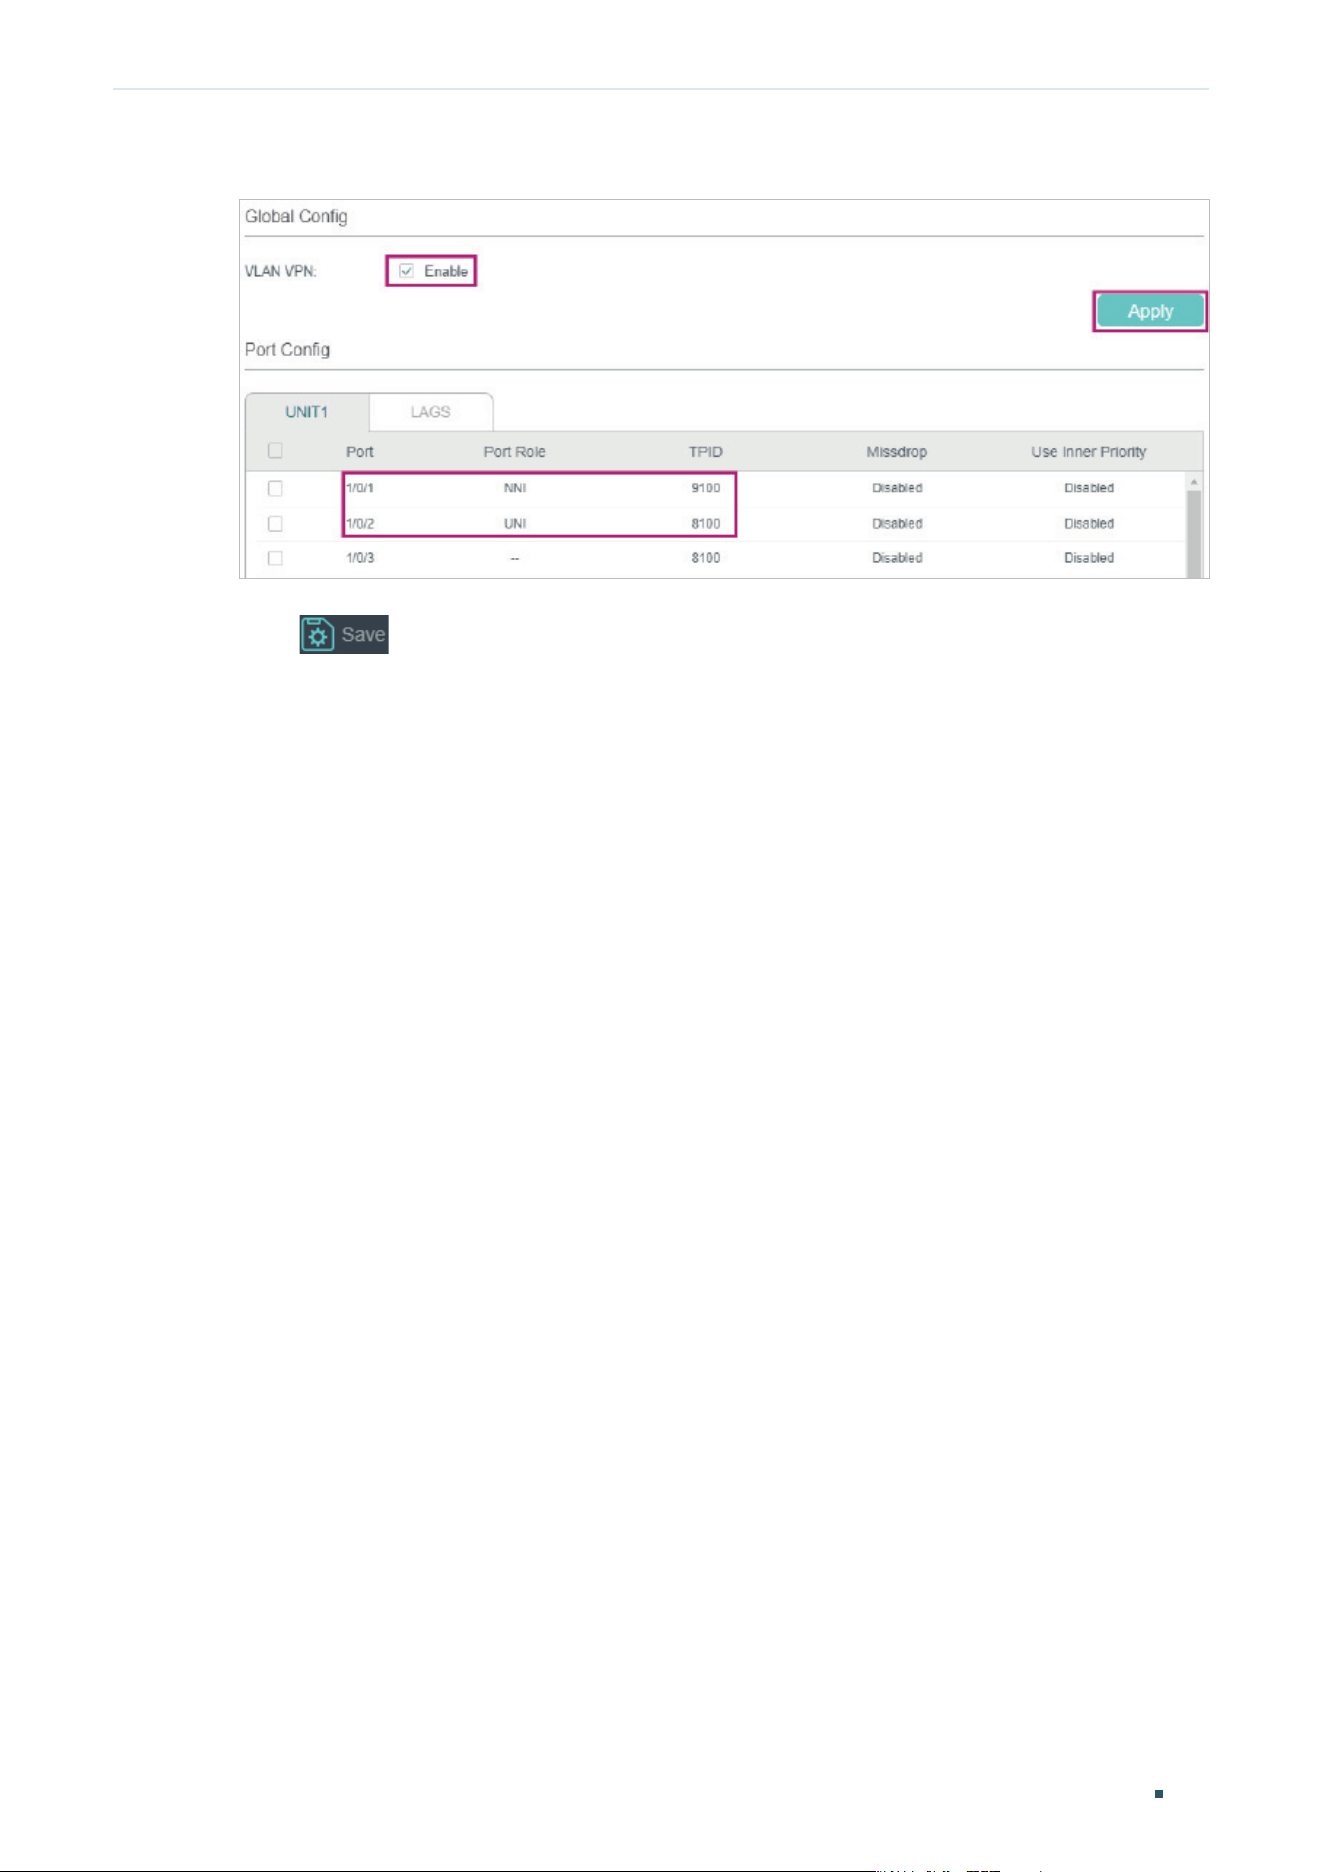Click the 9100 TPID value
Viewport: 1324px width, 1872px height.
click(706, 488)
